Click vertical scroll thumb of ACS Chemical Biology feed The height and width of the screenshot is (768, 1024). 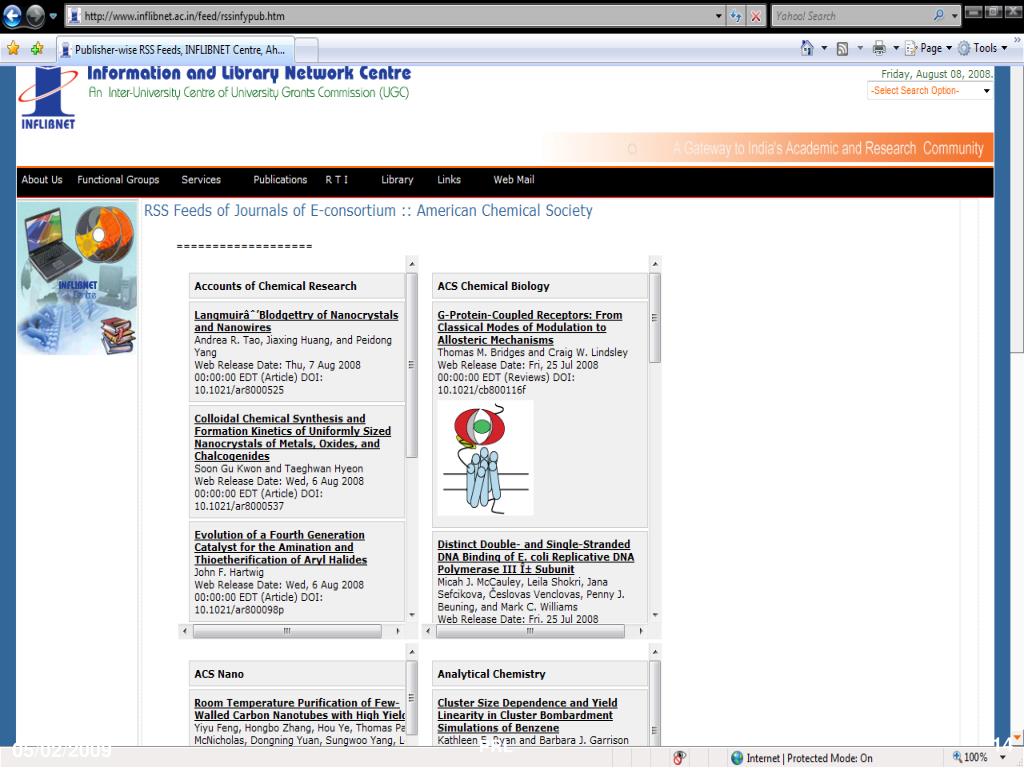coord(655,318)
